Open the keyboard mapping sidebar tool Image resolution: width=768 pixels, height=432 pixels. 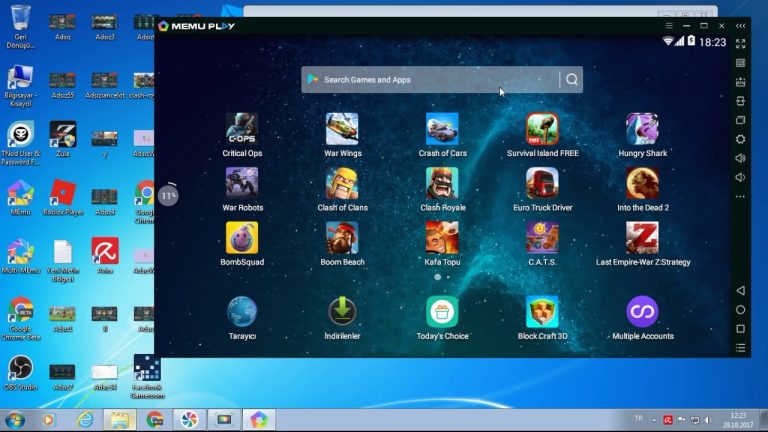click(741, 63)
